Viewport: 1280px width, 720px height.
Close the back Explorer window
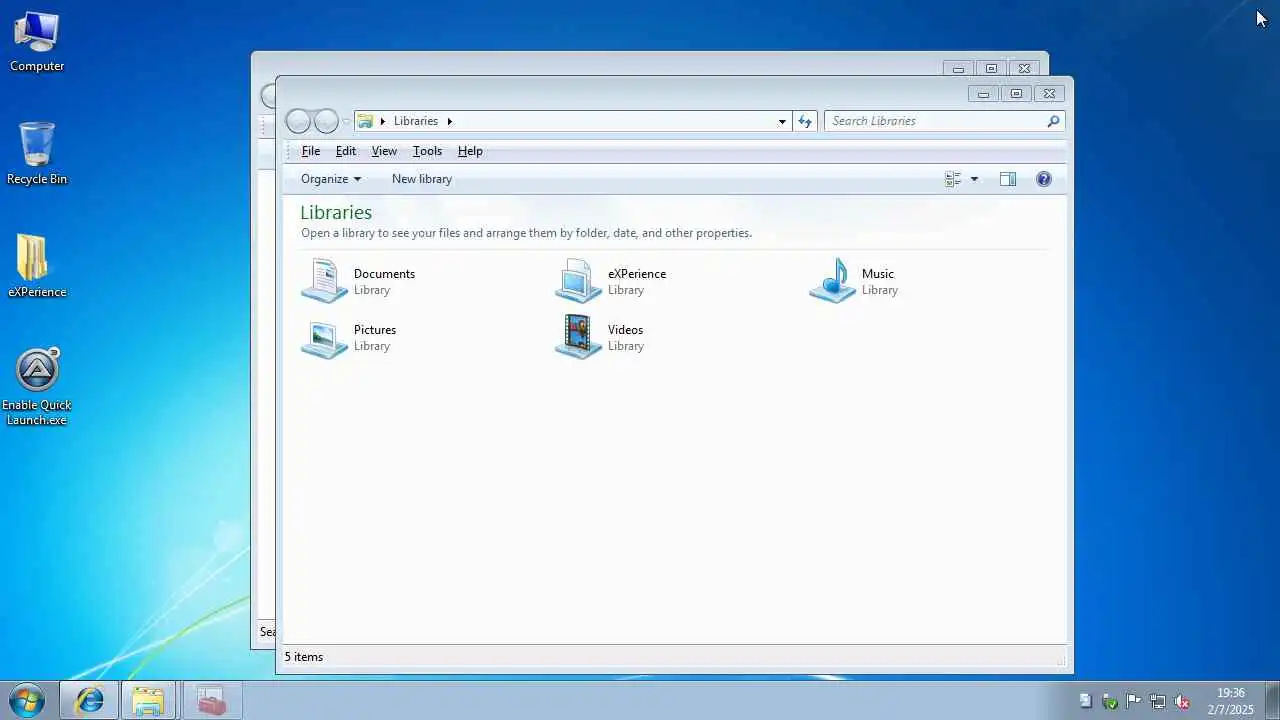pos(1024,69)
